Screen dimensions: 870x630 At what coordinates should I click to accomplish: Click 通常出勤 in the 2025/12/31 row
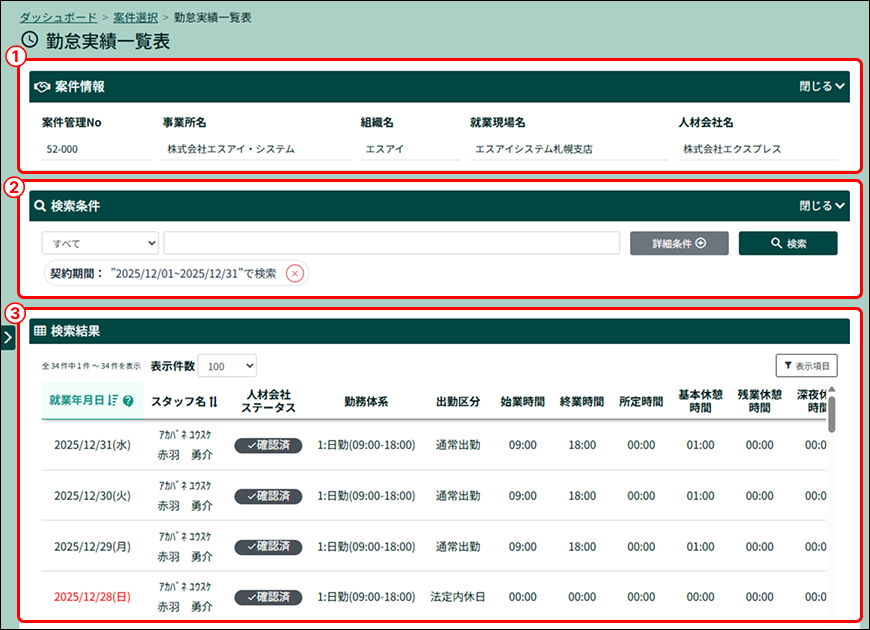458,445
